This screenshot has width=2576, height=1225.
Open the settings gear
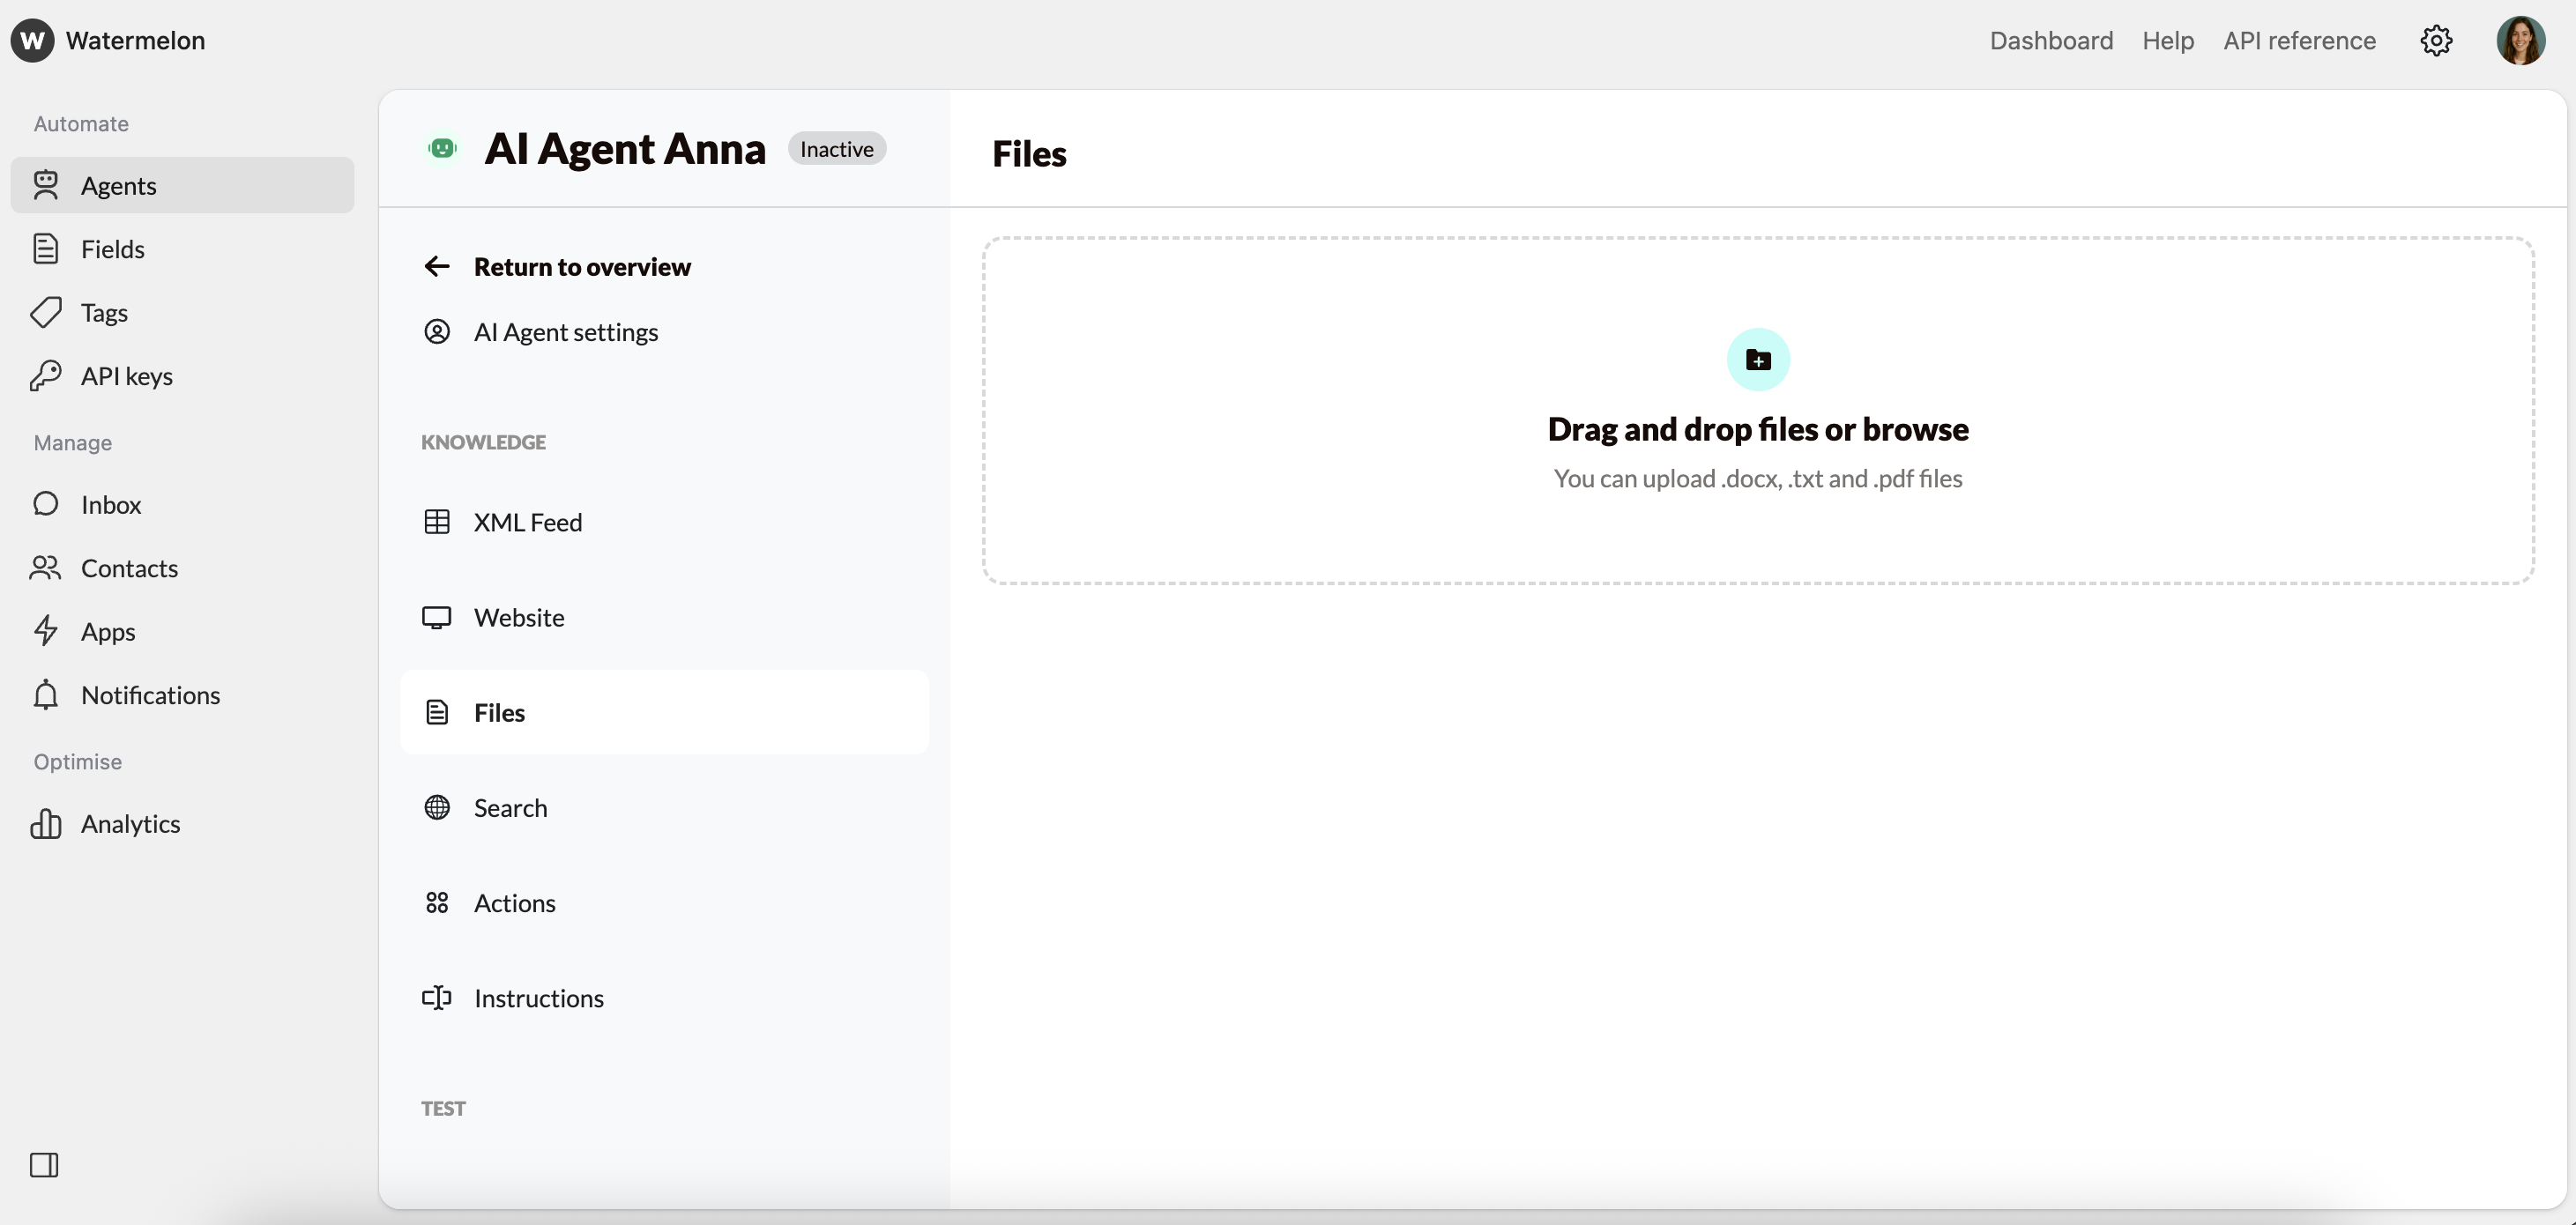[2437, 40]
